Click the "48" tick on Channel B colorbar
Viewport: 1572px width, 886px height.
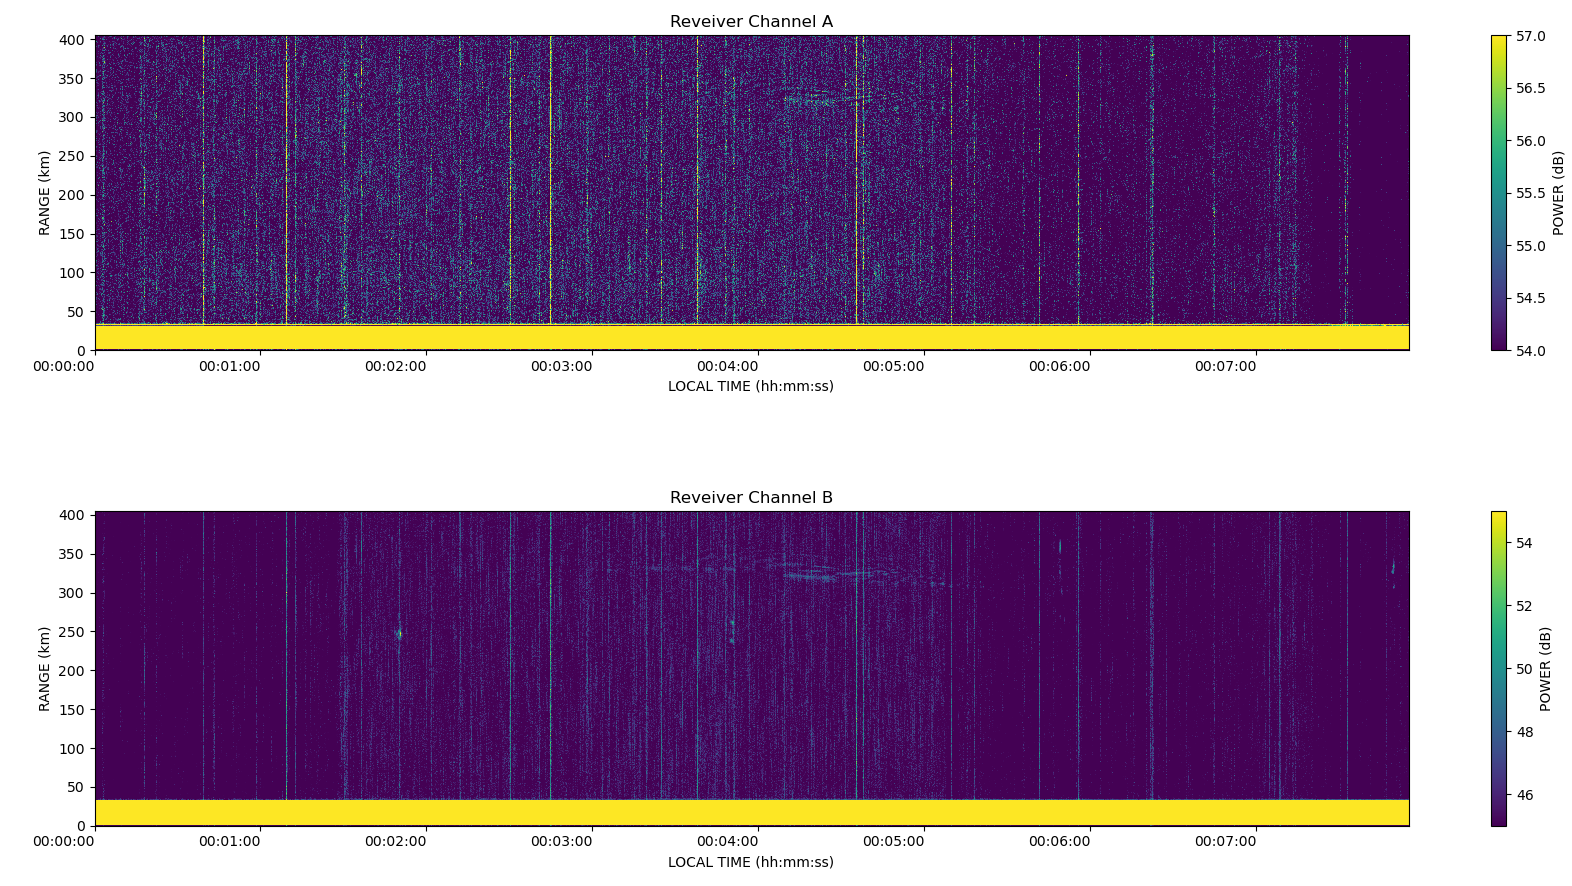point(1524,732)
